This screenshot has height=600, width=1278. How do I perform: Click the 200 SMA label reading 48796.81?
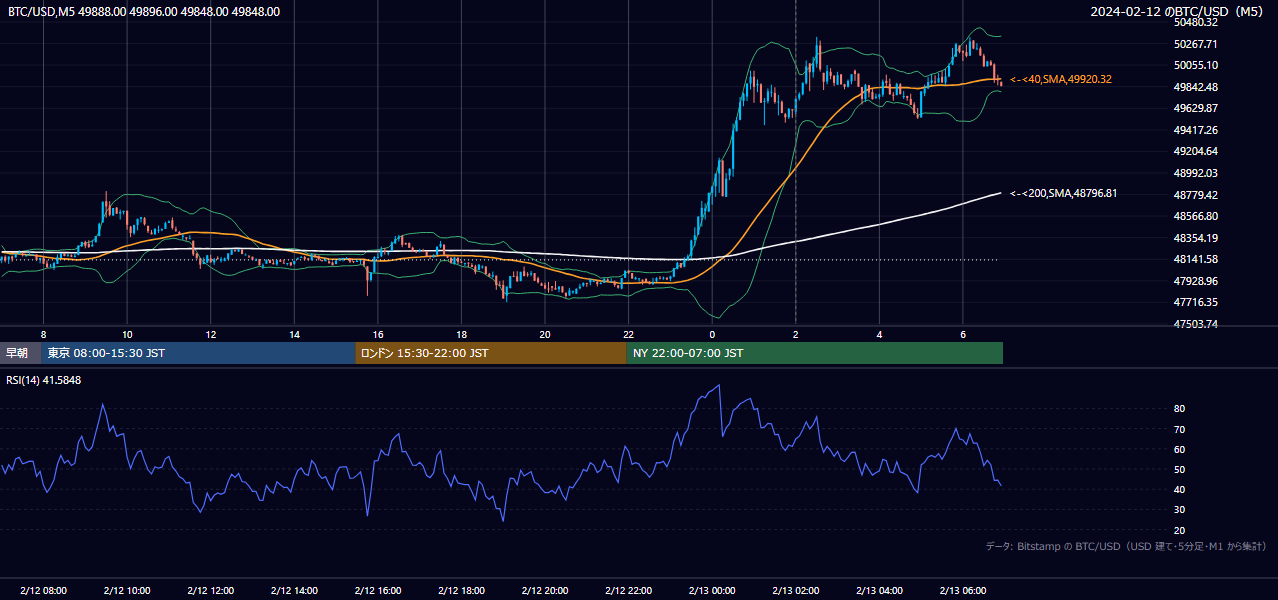[1064, 193]
